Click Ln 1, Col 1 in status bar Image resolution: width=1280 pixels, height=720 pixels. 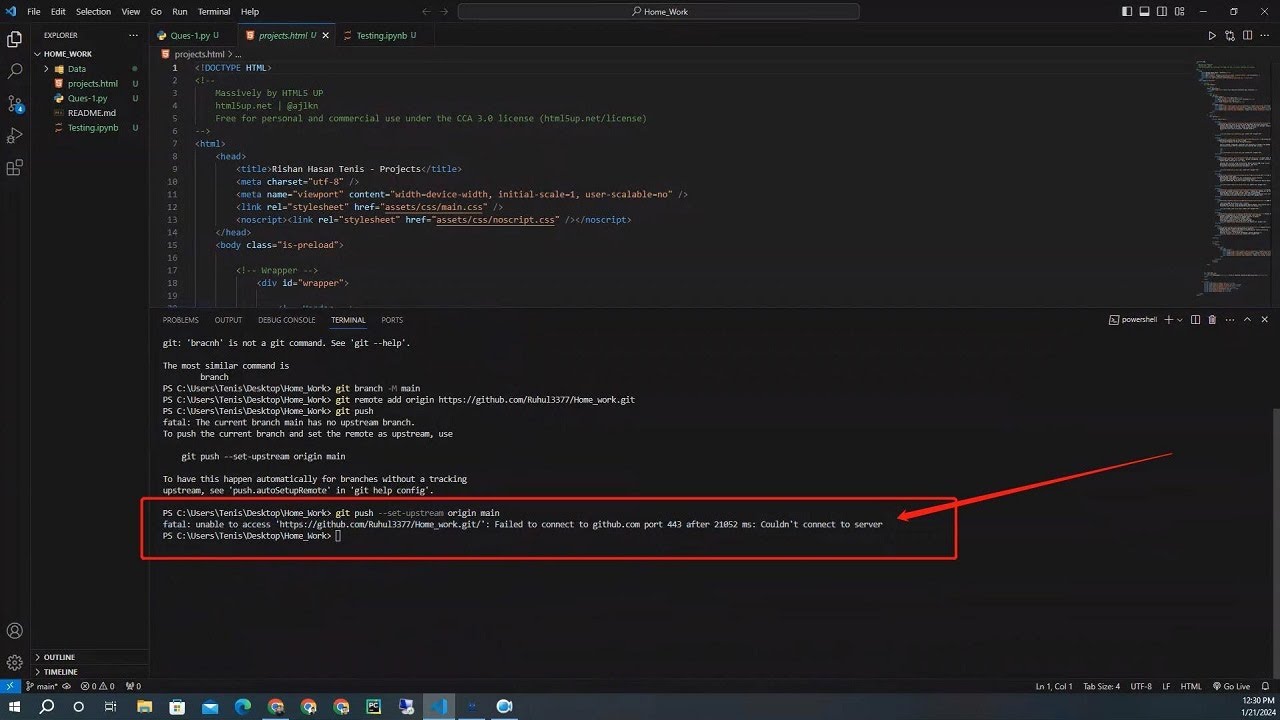(x=1054, y=686)
